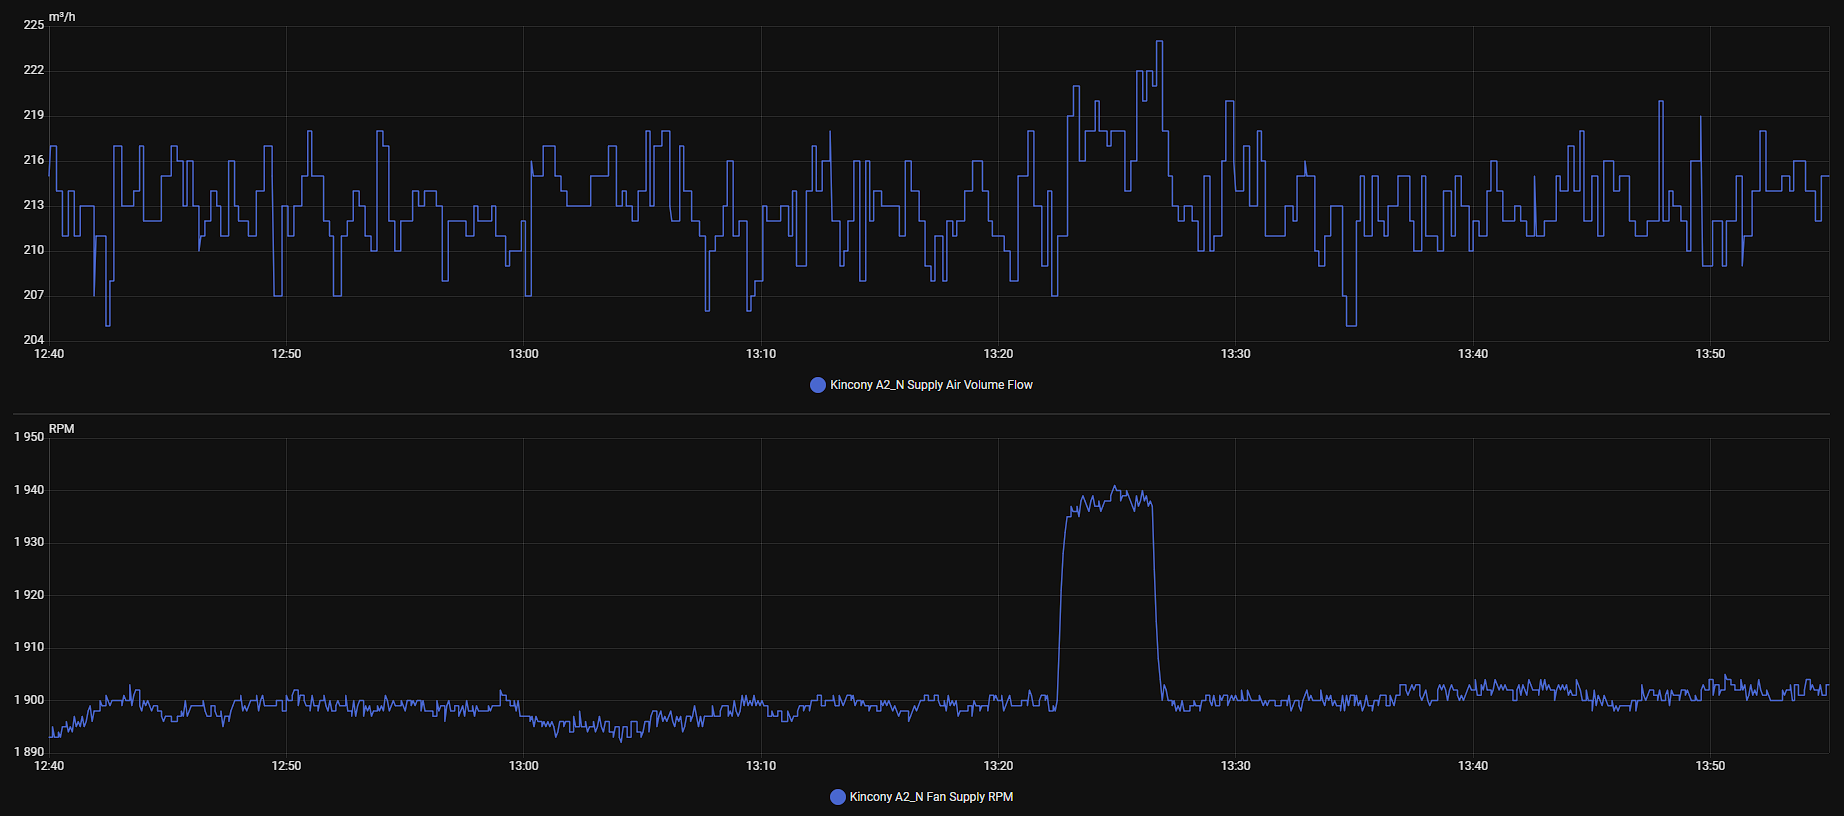Click the 13:20 time label under the RPM chart
1844x816 pixels.
click(998, 766)
